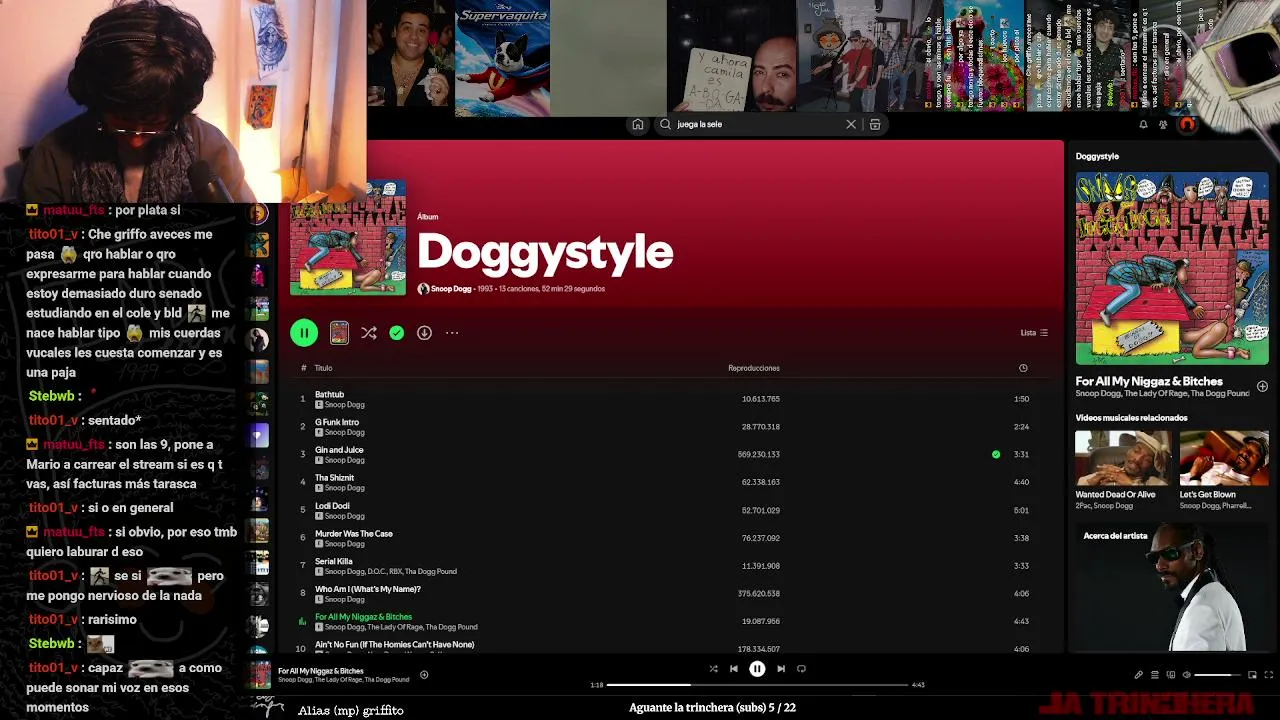The image size is (1280, 720).
Task: Open the song title link in right panel
Action: 1149,381
